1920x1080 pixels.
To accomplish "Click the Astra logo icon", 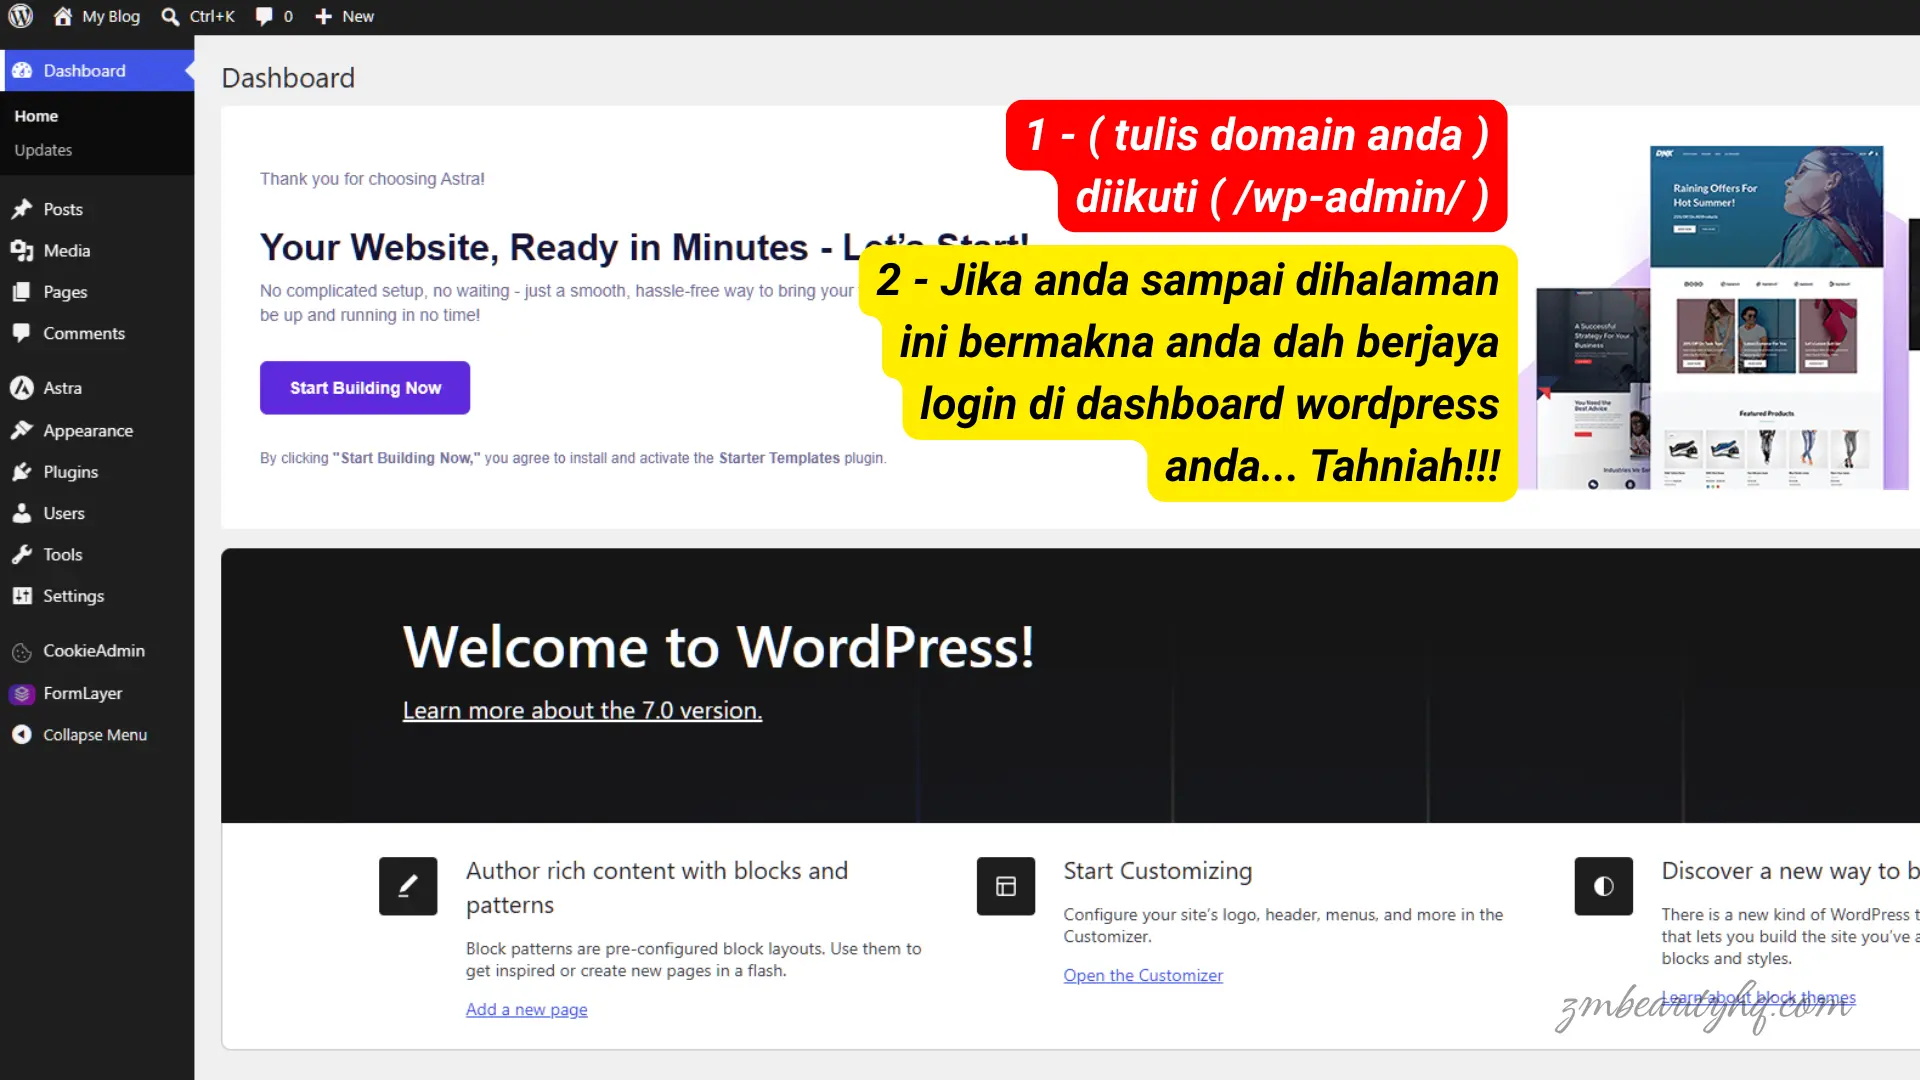I will [22, 388].
